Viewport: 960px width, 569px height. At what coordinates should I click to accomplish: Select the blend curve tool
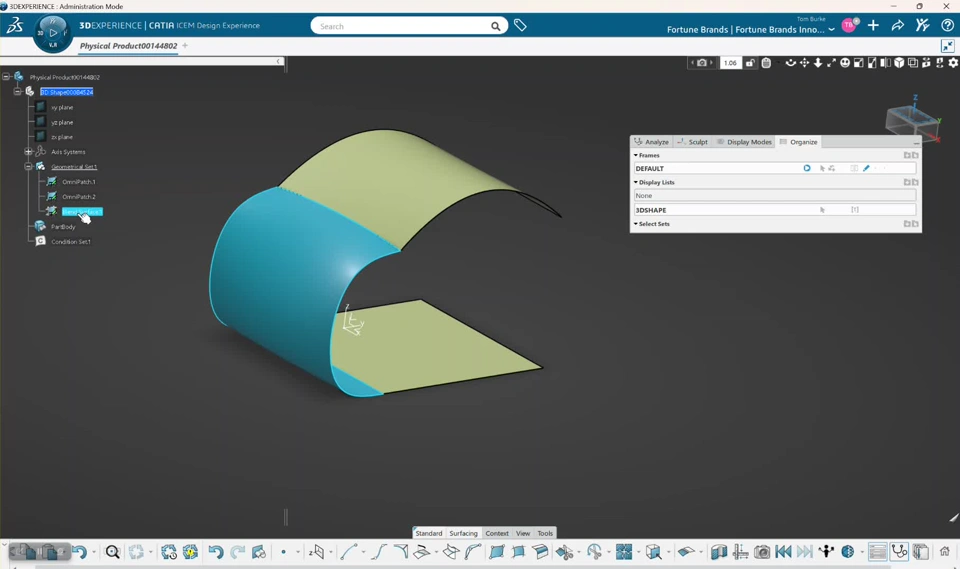pos(379,552)
